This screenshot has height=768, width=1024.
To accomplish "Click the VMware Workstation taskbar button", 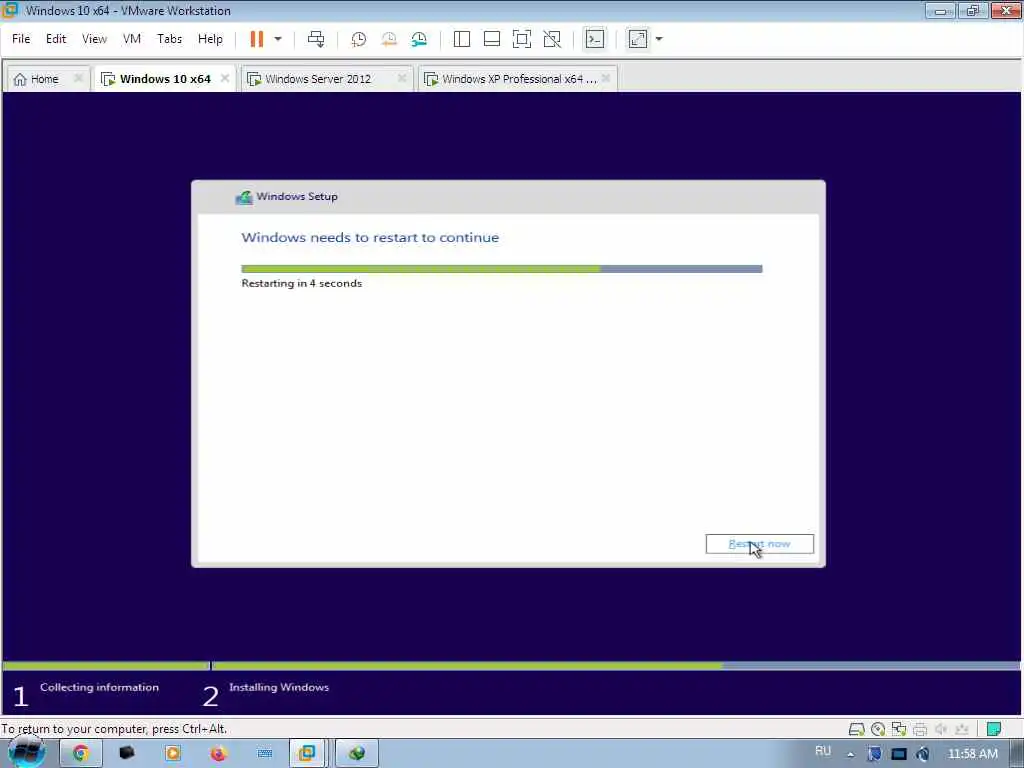I will (307, 754).
